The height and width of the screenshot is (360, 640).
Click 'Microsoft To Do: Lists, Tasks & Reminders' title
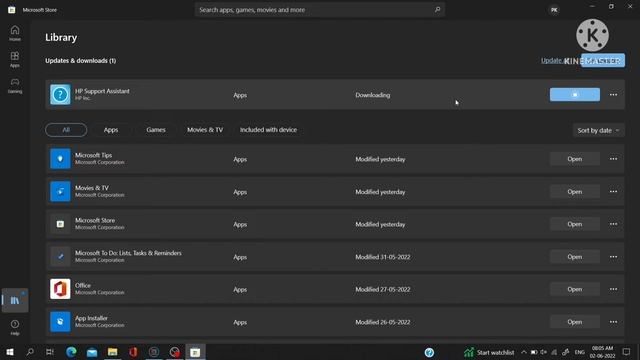click(128, 253)
